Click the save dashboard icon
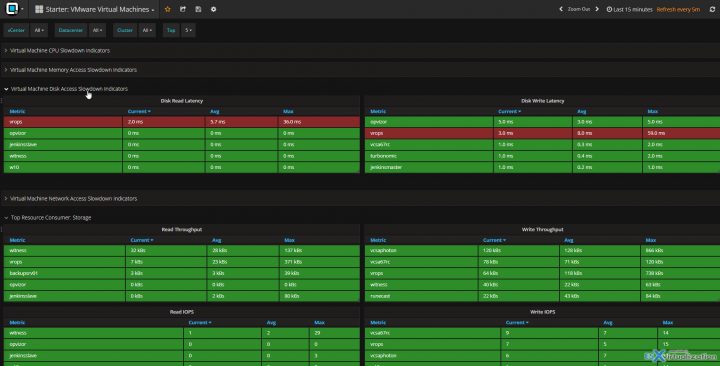720x366 pixels. coord(198,9)
